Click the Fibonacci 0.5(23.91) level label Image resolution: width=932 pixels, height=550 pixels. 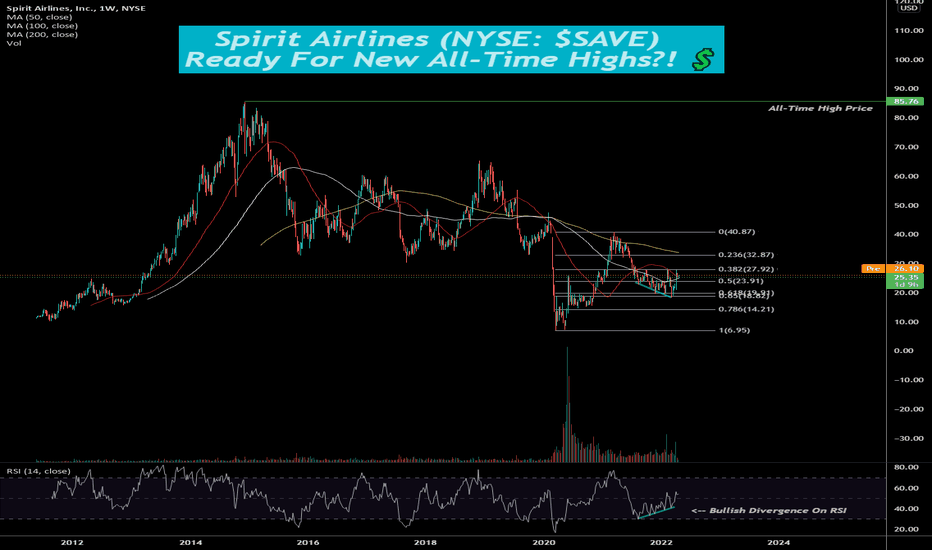click(741, 281)
